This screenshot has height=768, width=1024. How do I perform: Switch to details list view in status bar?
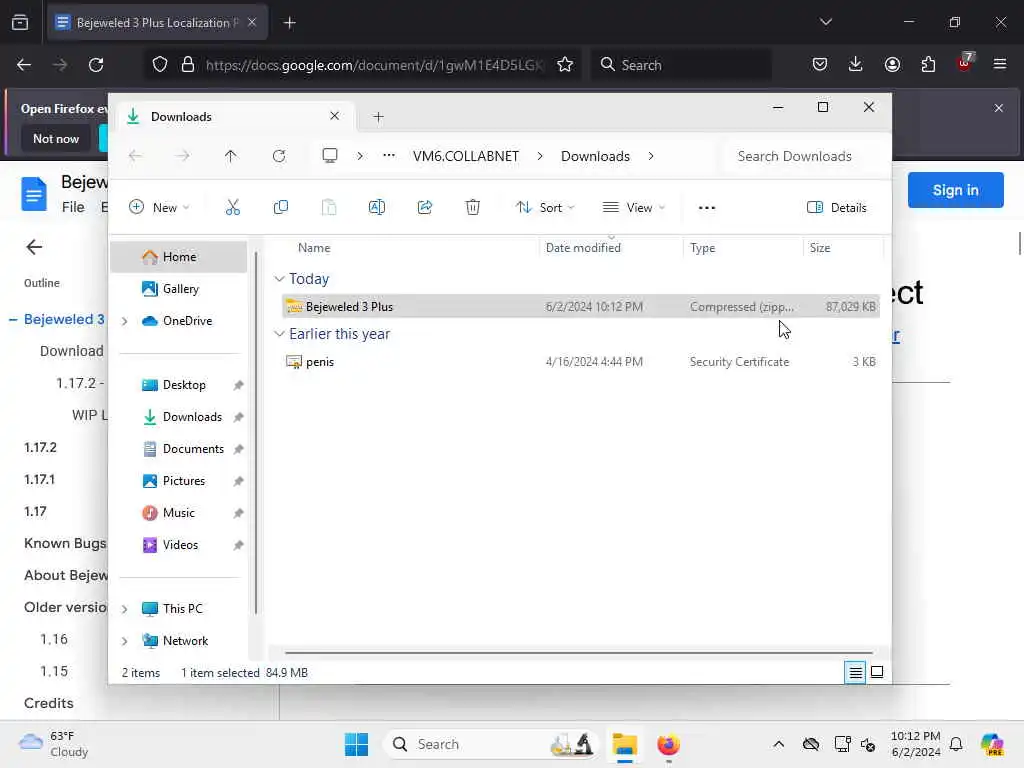tap(855, 673)
